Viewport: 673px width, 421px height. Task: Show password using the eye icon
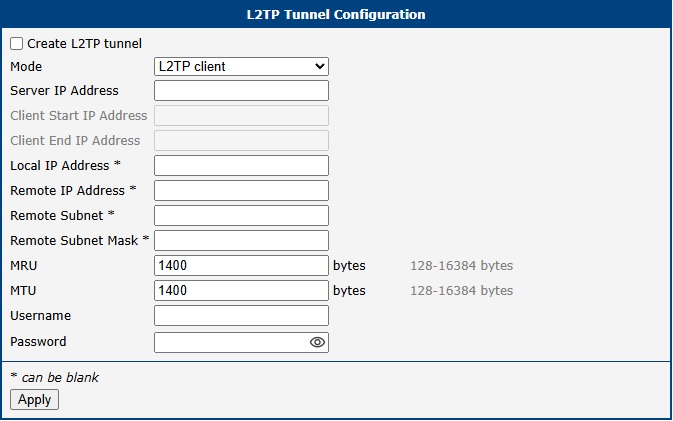click(x=317, y=342)
